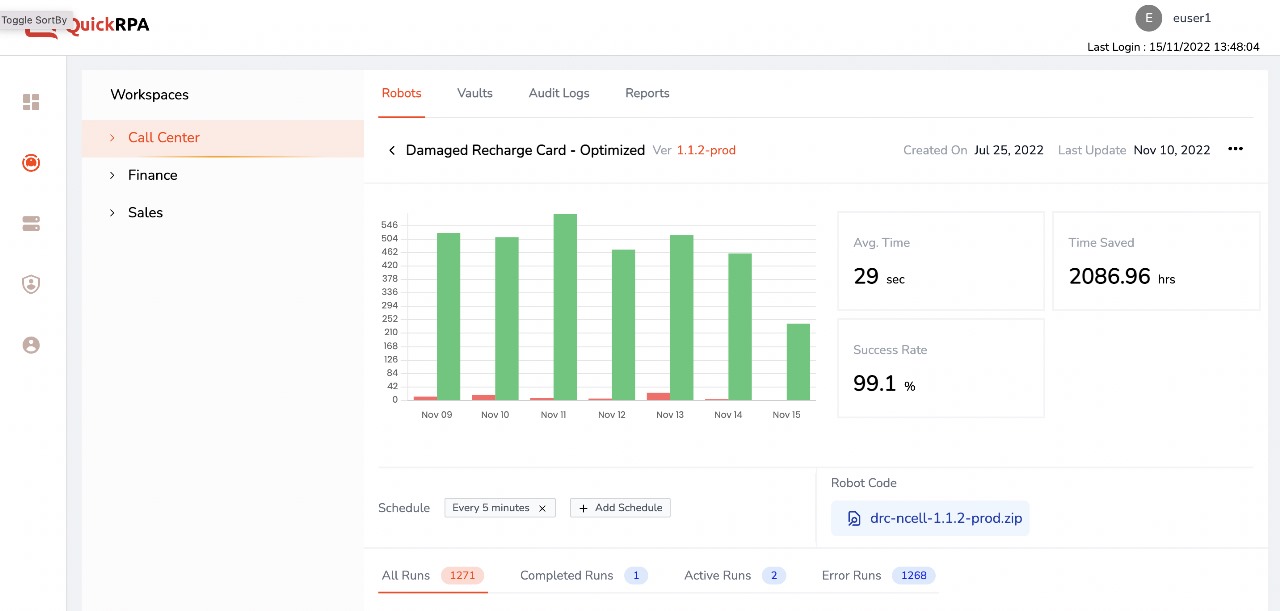Click the euser1 avatar icon

pyautogui.click(x=1148, y=18)
